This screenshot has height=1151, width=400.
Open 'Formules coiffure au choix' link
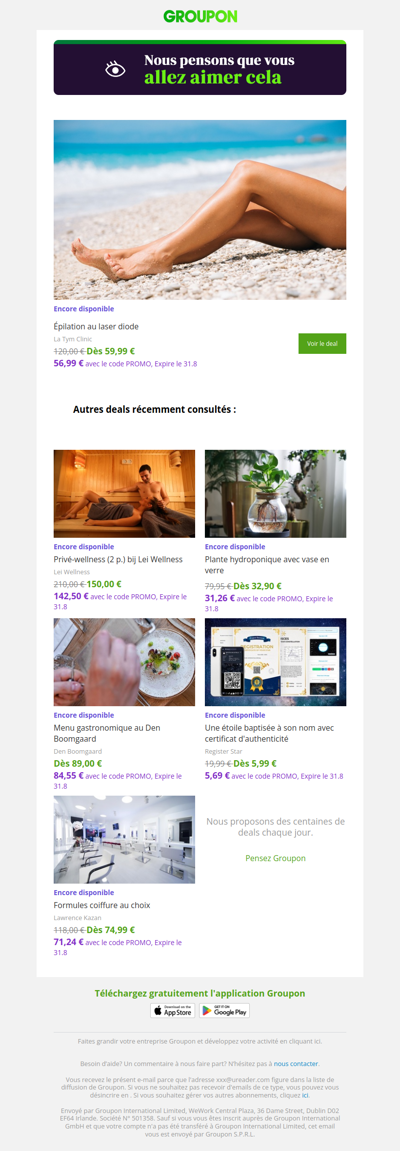point(102,905)
